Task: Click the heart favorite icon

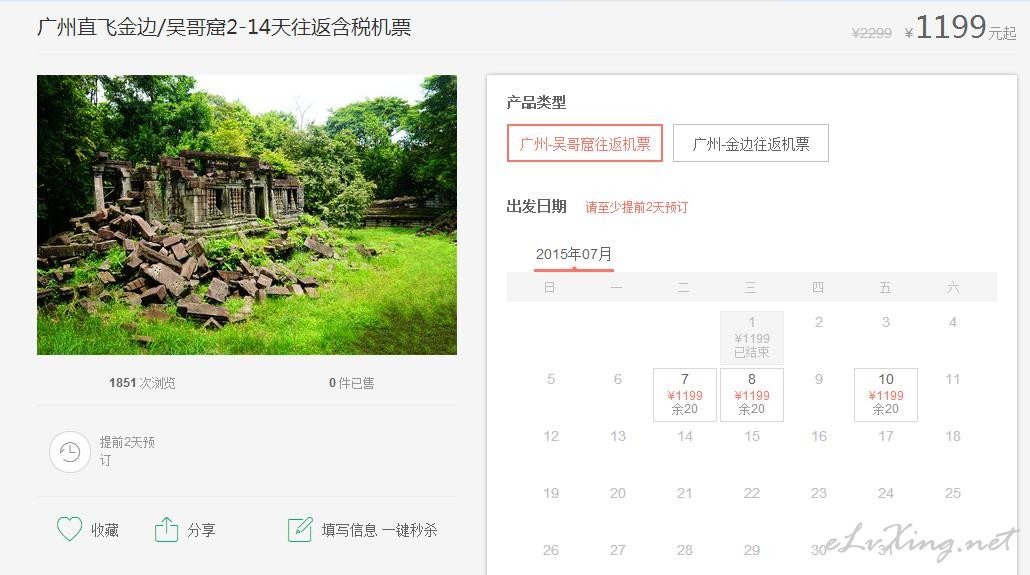Action: (69, 529)
